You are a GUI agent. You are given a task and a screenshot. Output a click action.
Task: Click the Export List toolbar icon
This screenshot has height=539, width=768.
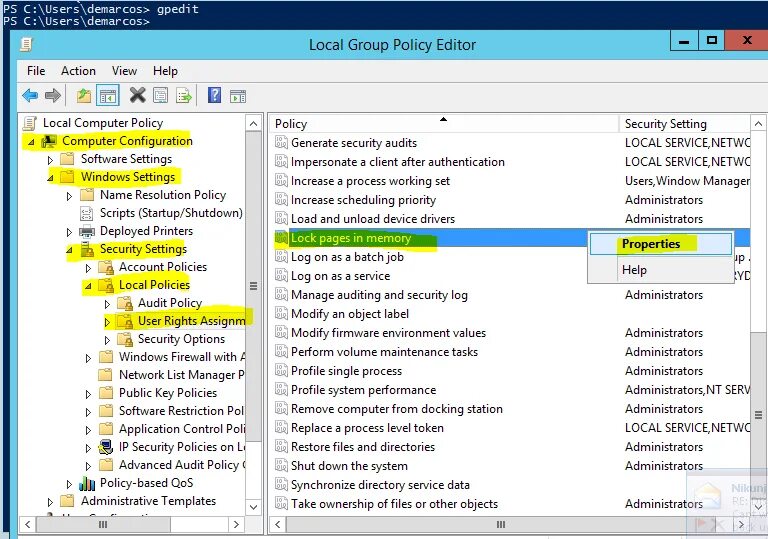184,95
